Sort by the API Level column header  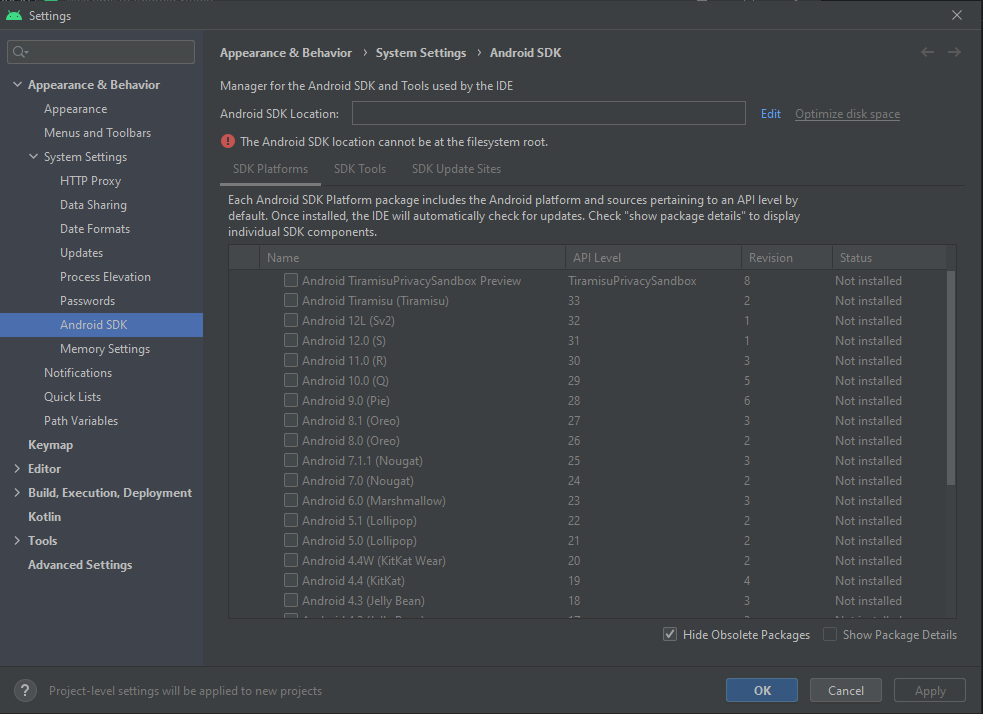tap(653, 258)
